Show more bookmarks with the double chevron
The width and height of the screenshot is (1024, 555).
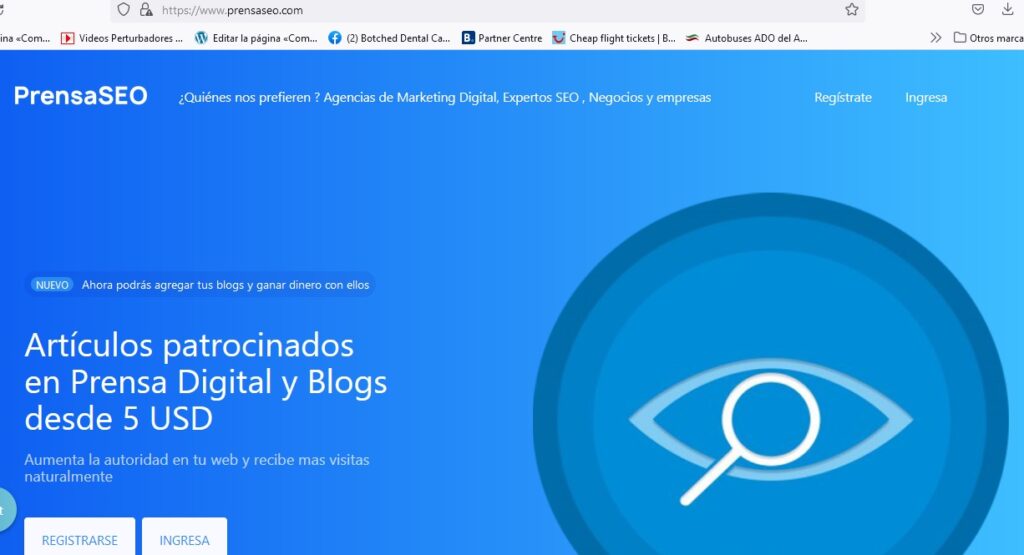pyautogui.click(x=936, y=38)
